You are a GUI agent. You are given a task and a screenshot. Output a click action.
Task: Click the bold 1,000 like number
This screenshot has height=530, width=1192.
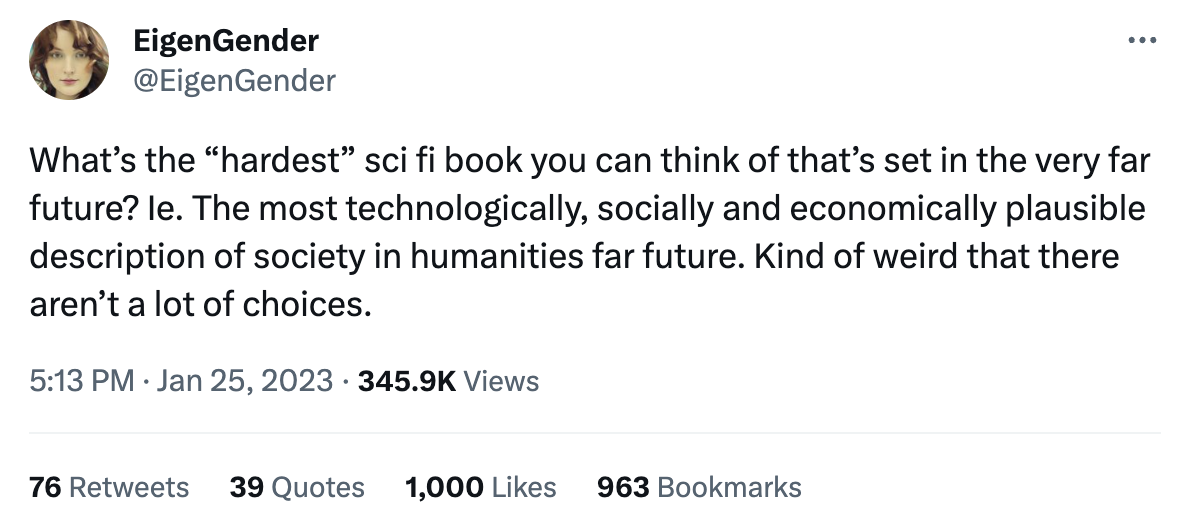click(x=445, y=487)
